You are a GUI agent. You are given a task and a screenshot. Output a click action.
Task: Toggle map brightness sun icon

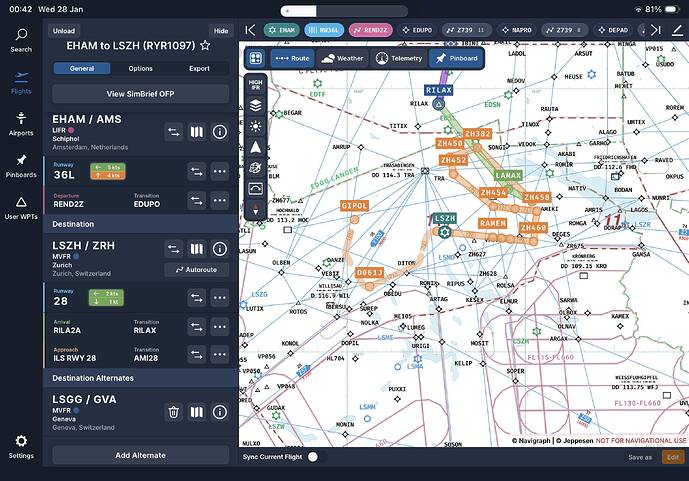point(256,127)
